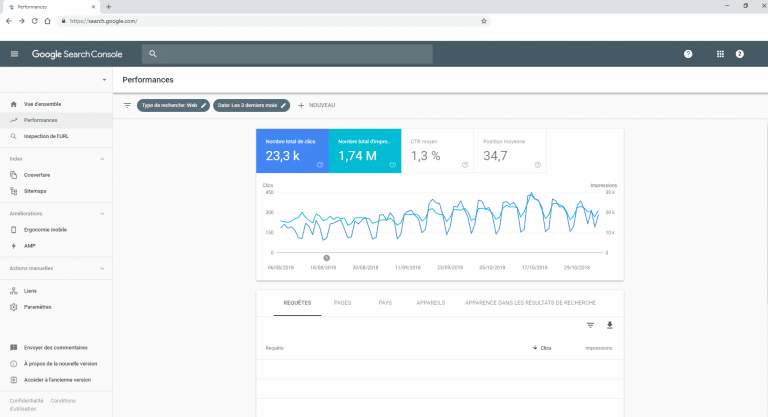Click help icon on Position moyenne card
The height and width of the screenshot is (417, 768).
[537, 165]
